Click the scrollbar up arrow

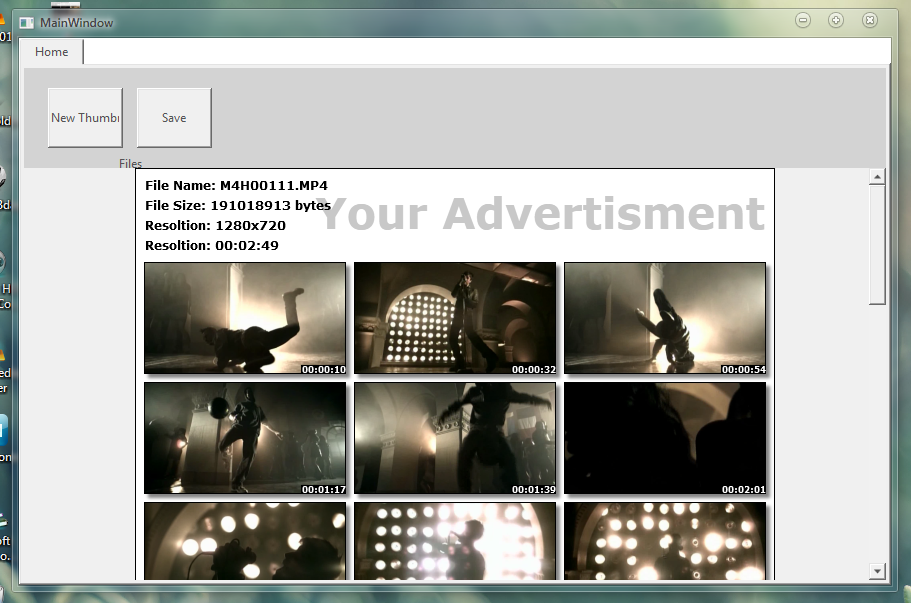[x=878, y=177]
